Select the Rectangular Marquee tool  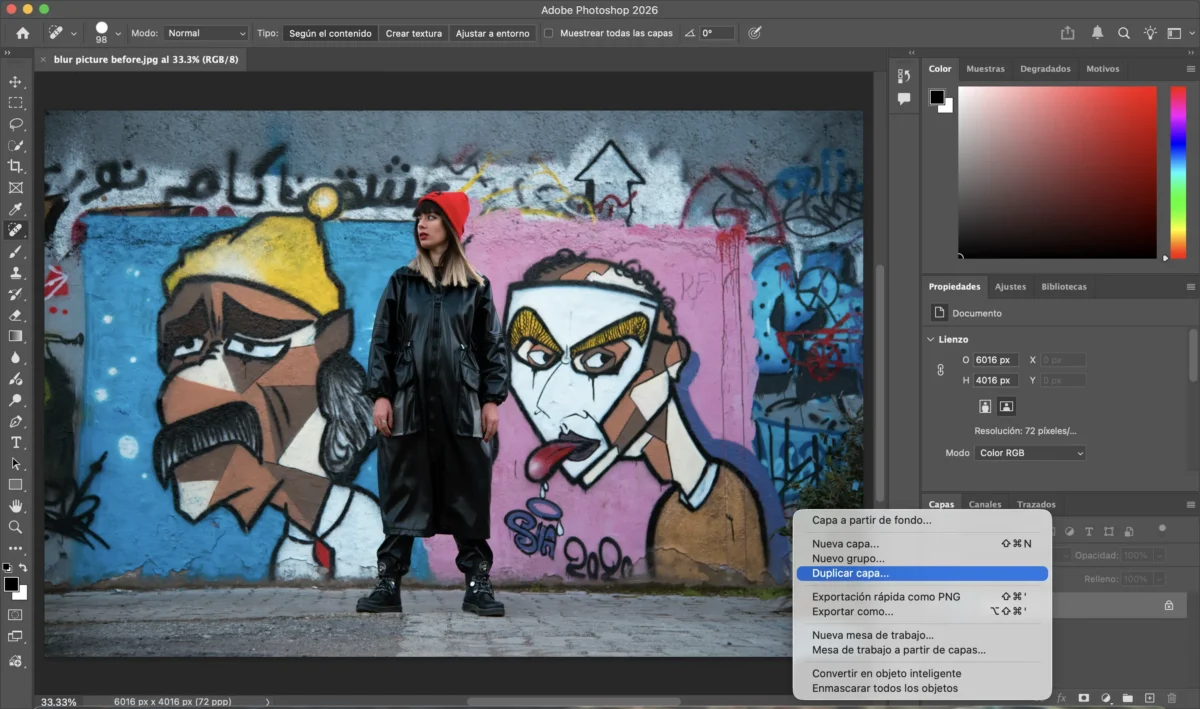[x=15, y=102]
